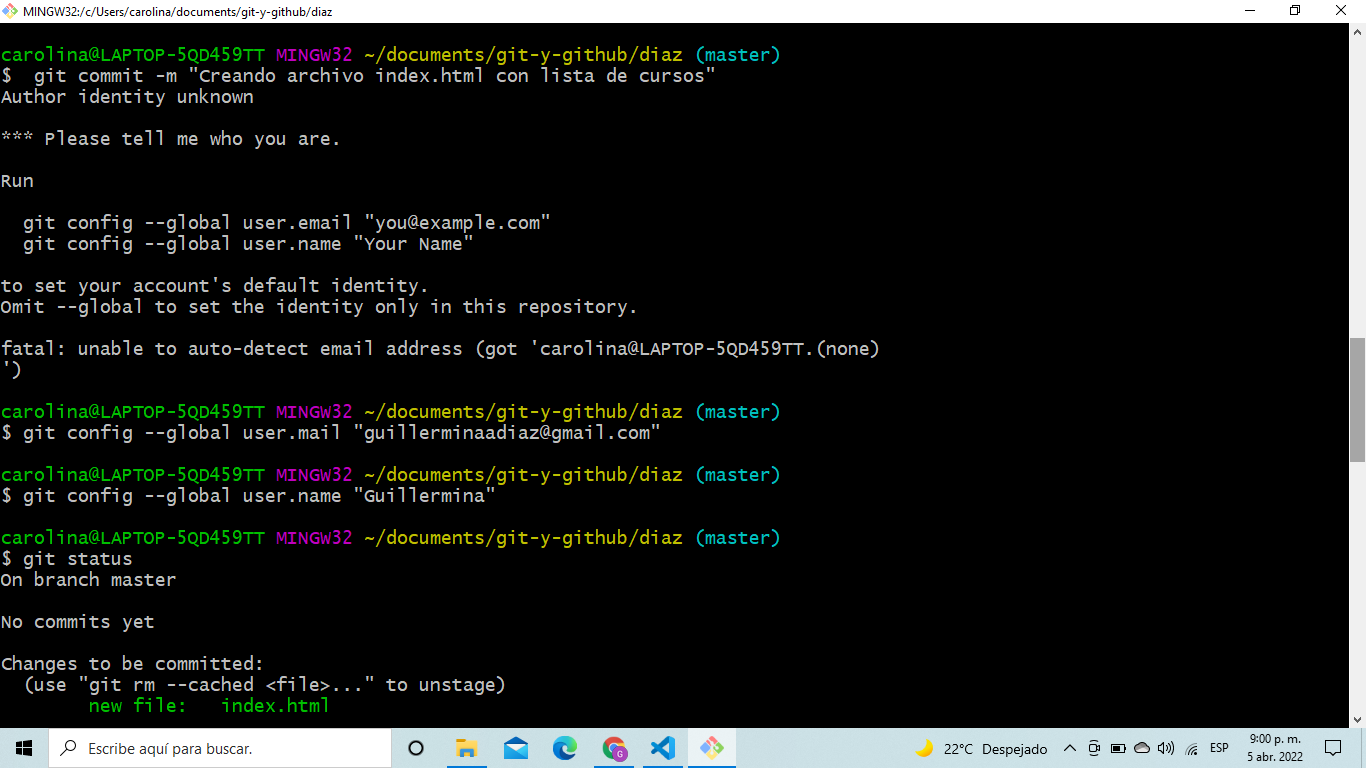Launch Microsoft Edge from the taskbar
The width and height of the screenshot is (1366, 768).
[x=565, y=748]
